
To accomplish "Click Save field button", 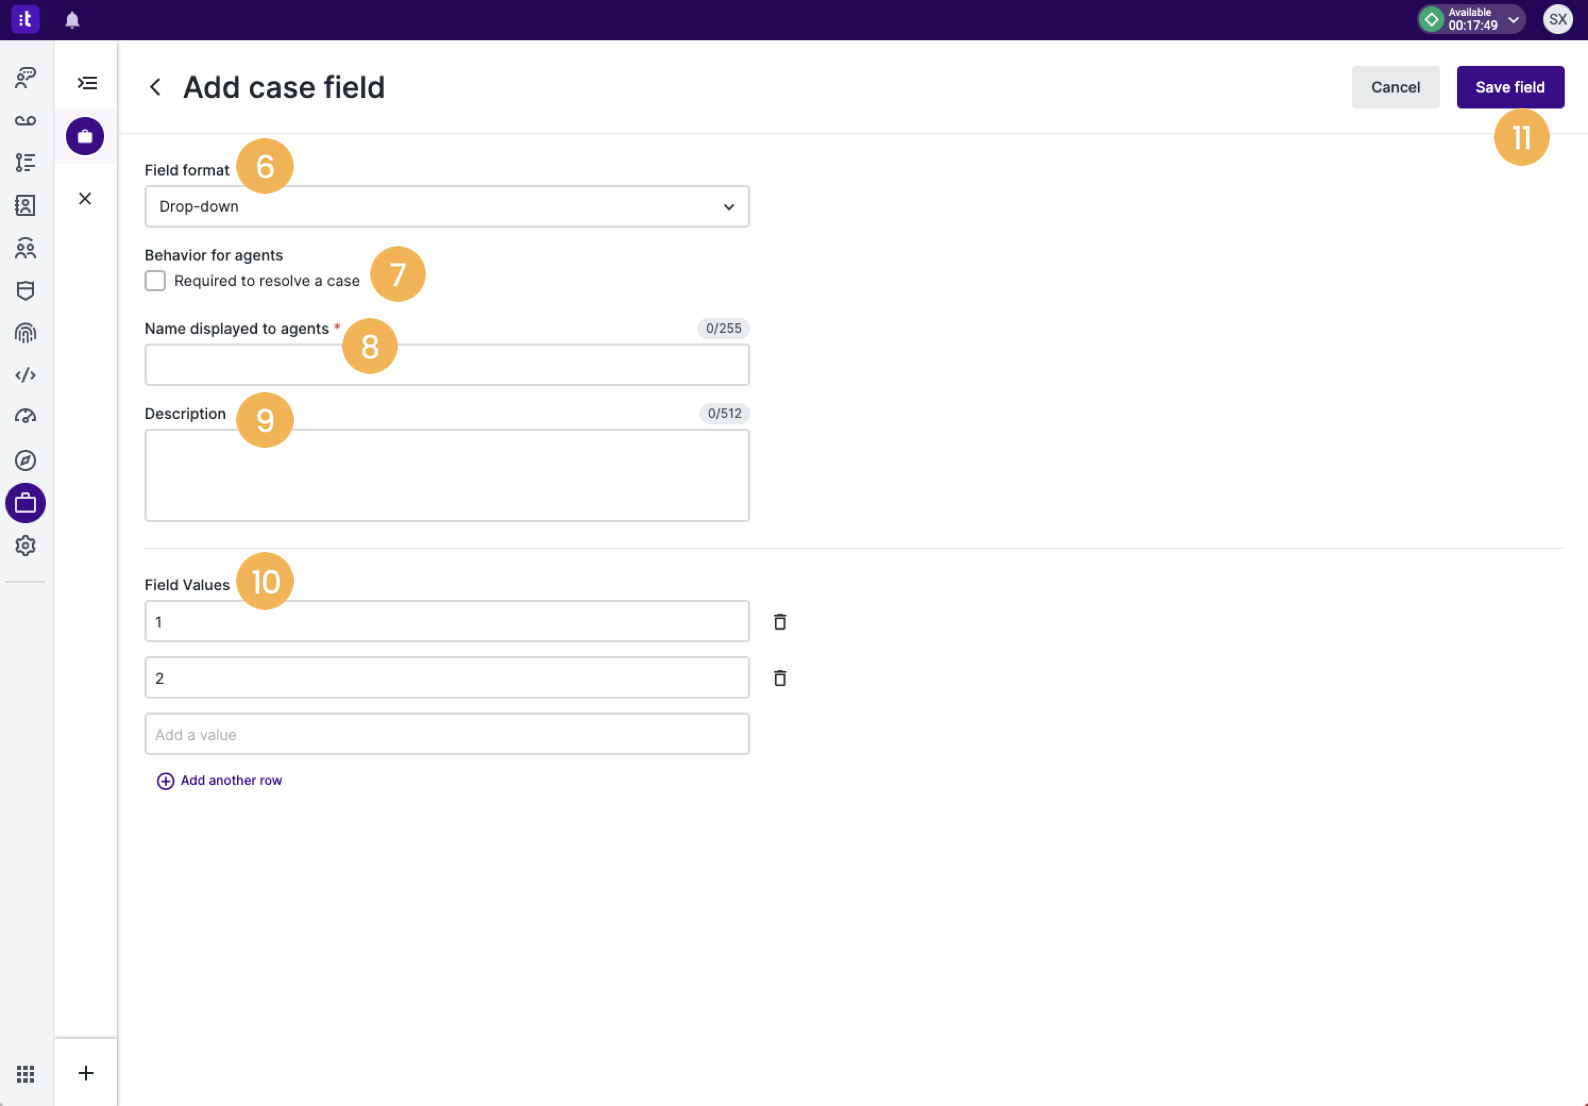I will (1510, 87).
